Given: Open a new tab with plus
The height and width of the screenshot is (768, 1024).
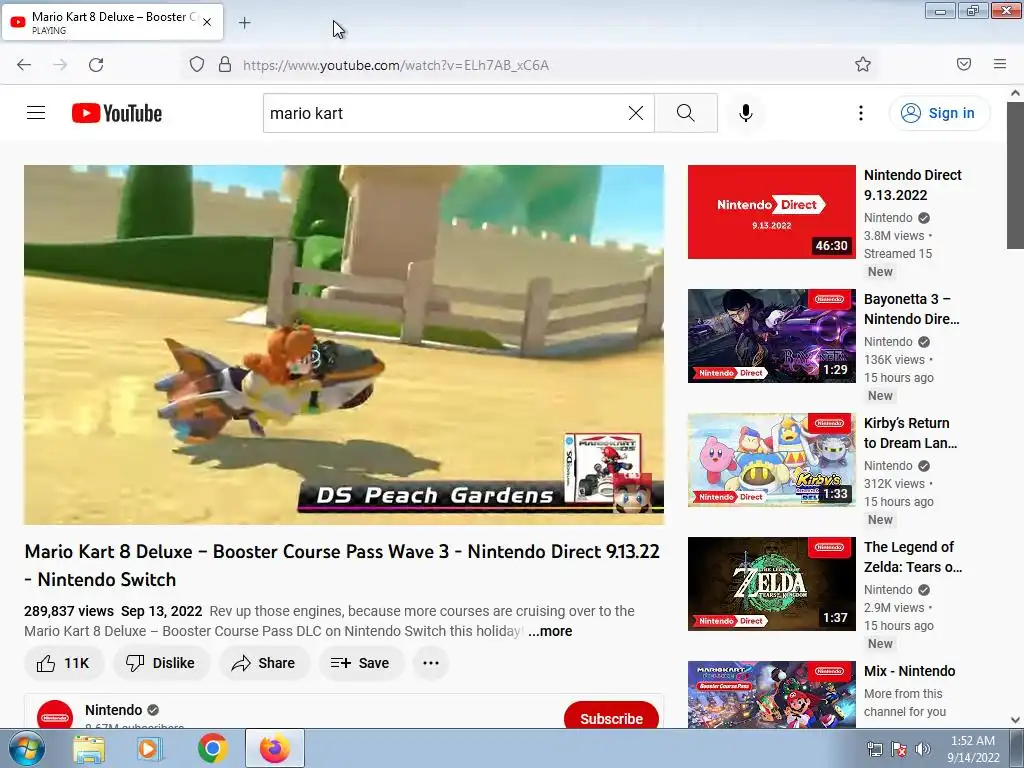Looking at the screenshot, I should (x=244, y=23).
